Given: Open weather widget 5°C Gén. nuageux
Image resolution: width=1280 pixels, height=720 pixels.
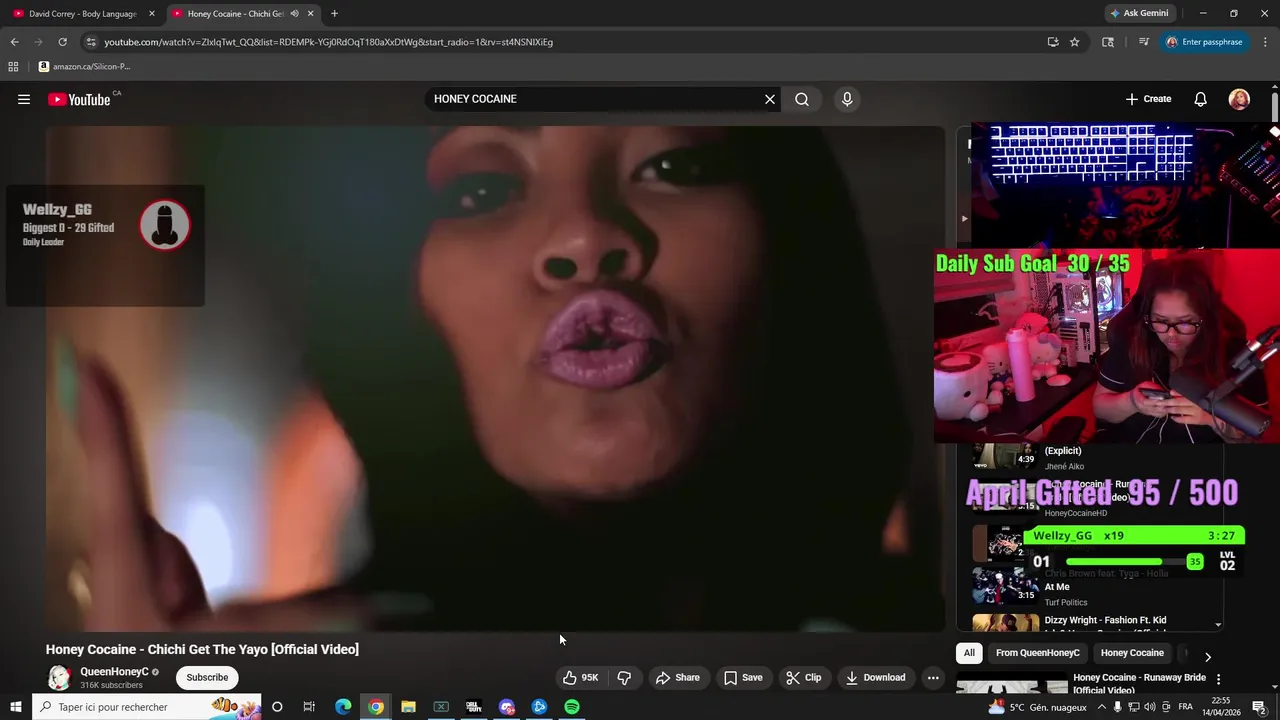Looking at the screenshot, I should tap(1037, 707).
